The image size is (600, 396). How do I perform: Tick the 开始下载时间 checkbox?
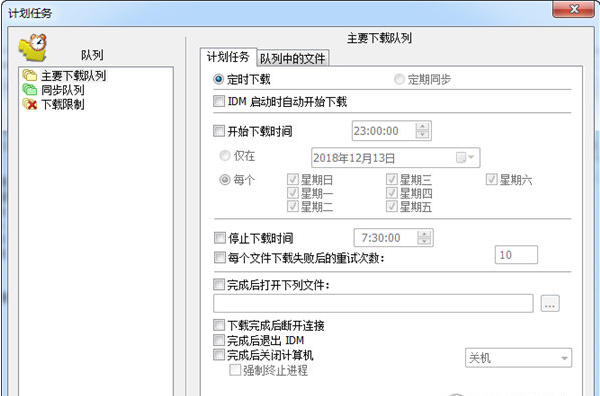(x=219, y=131)
